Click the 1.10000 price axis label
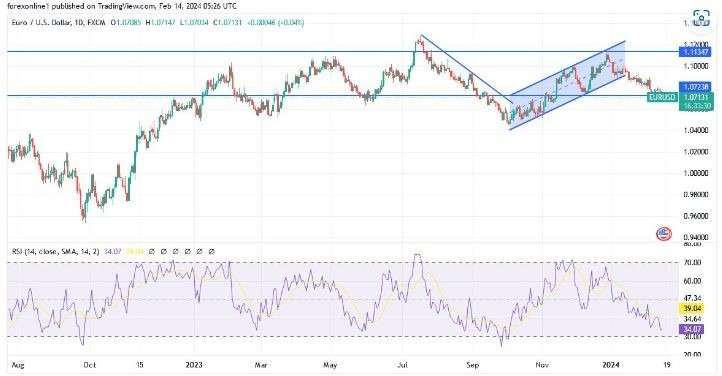Viewport: 722px width, 376px height. [695, 66]
